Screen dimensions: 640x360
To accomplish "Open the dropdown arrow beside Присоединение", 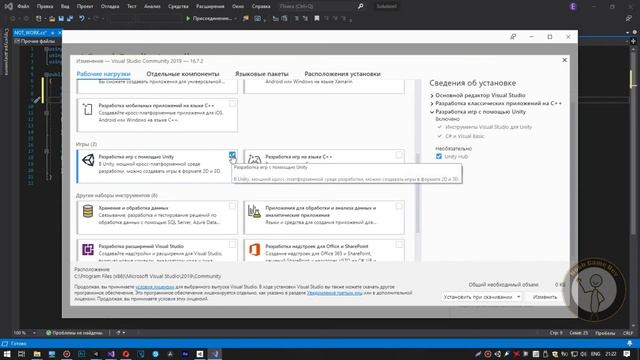I will [x=236, y=18].
